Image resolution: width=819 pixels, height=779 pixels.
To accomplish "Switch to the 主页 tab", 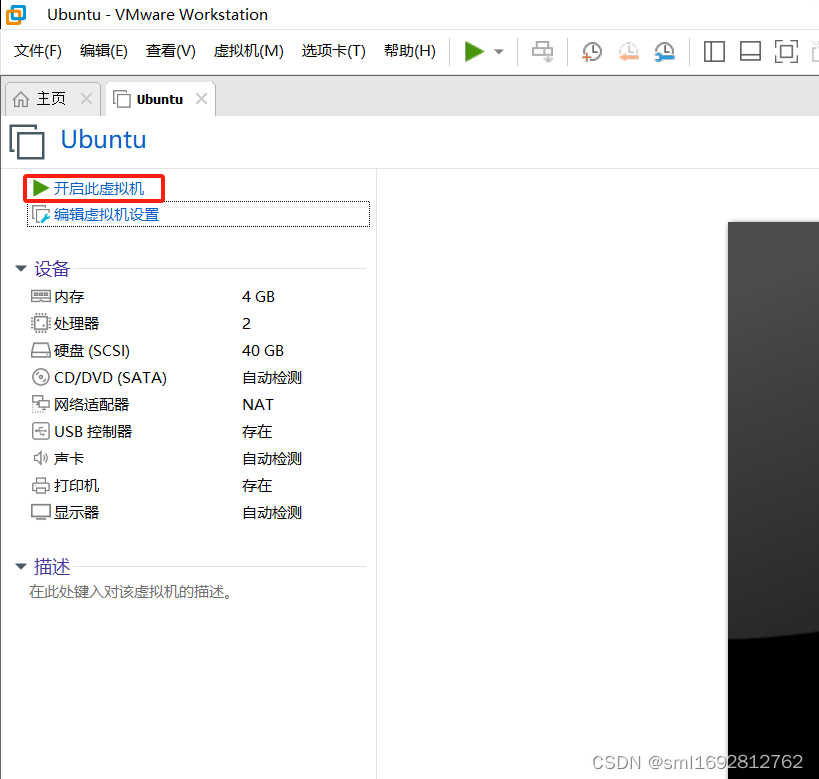I will coord(45,98).
